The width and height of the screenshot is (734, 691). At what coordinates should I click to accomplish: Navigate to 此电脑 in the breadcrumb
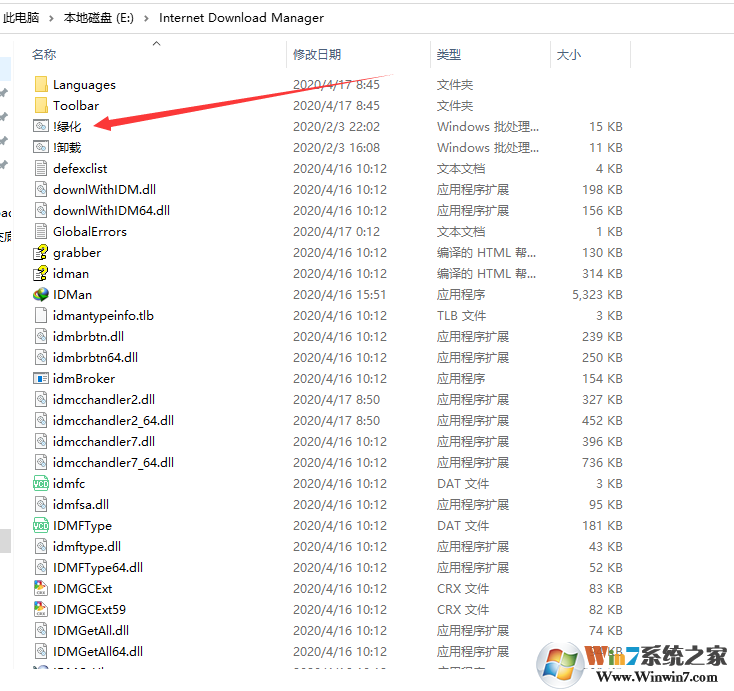[x=21, y=18]
